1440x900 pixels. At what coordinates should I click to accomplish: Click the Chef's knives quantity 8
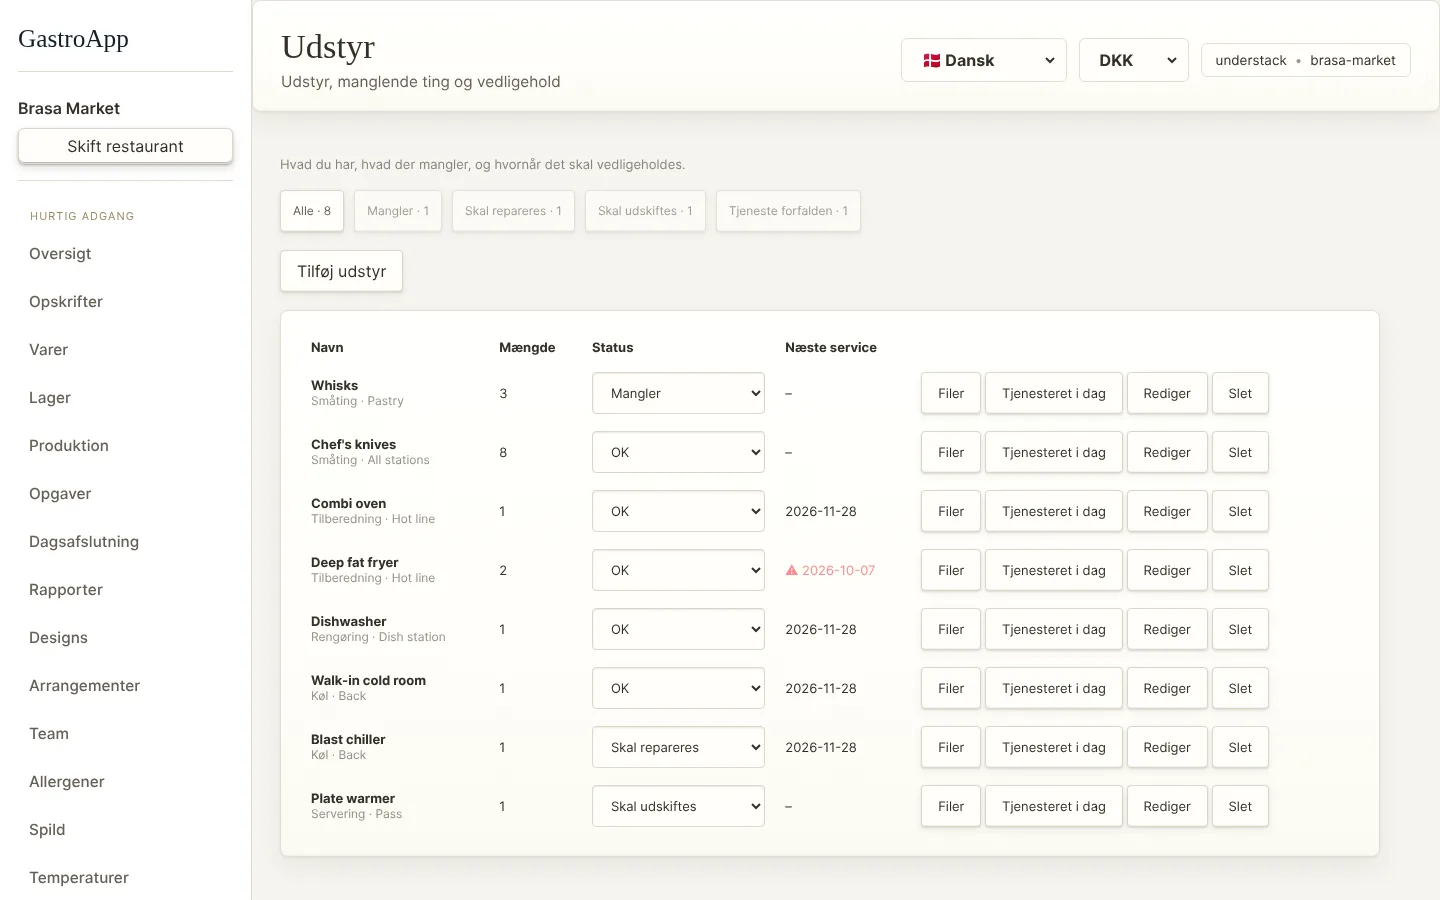point(503,452)
